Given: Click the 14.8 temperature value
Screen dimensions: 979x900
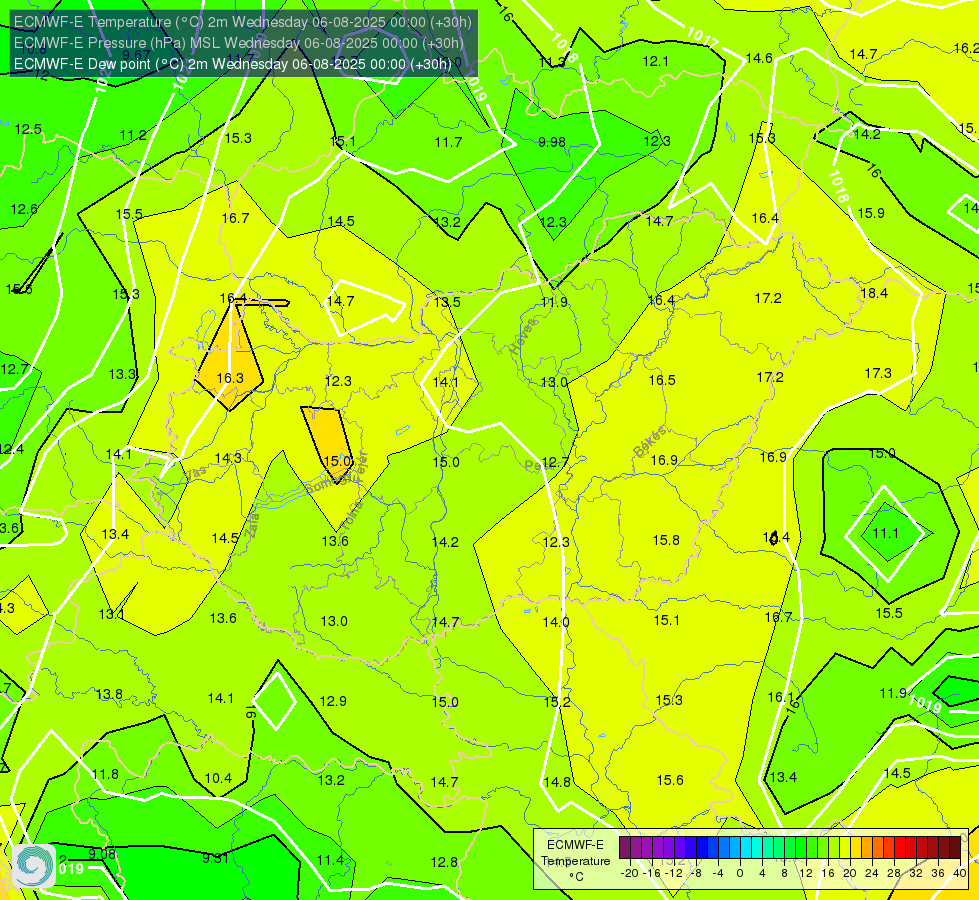Looking at the screenshot, I should (x=557, y=782).
